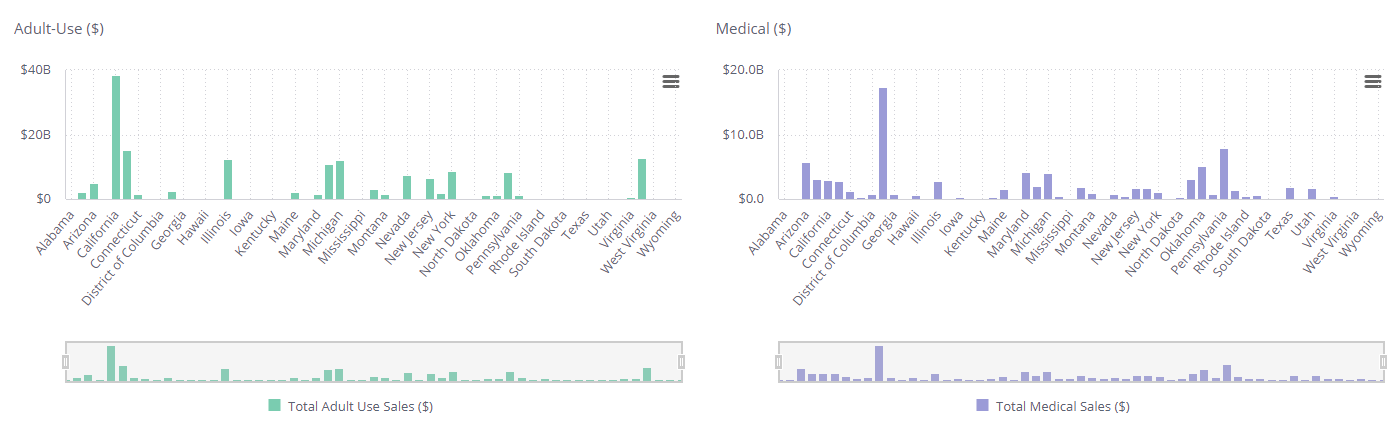Grab the right handle of Adult-Use range navigator
Viewport: 1399px width, 427px height.
[682, 362]
